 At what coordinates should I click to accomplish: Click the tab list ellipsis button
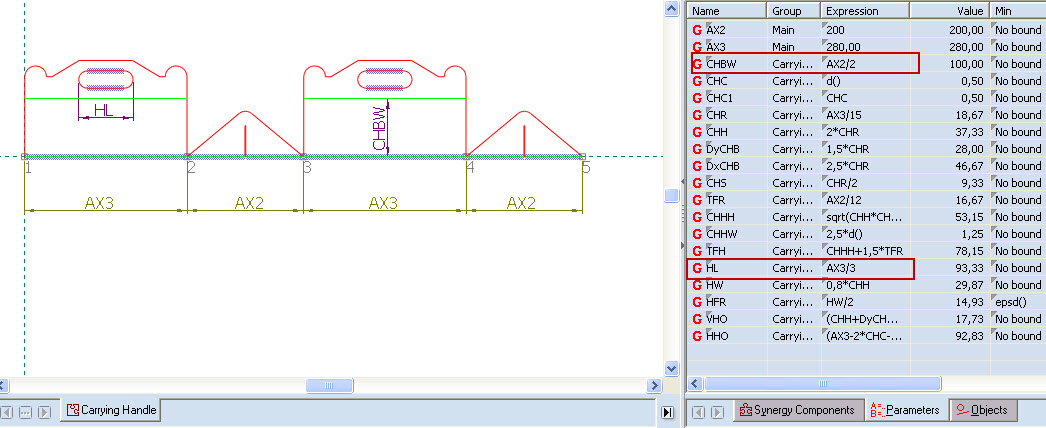point(26,411)
